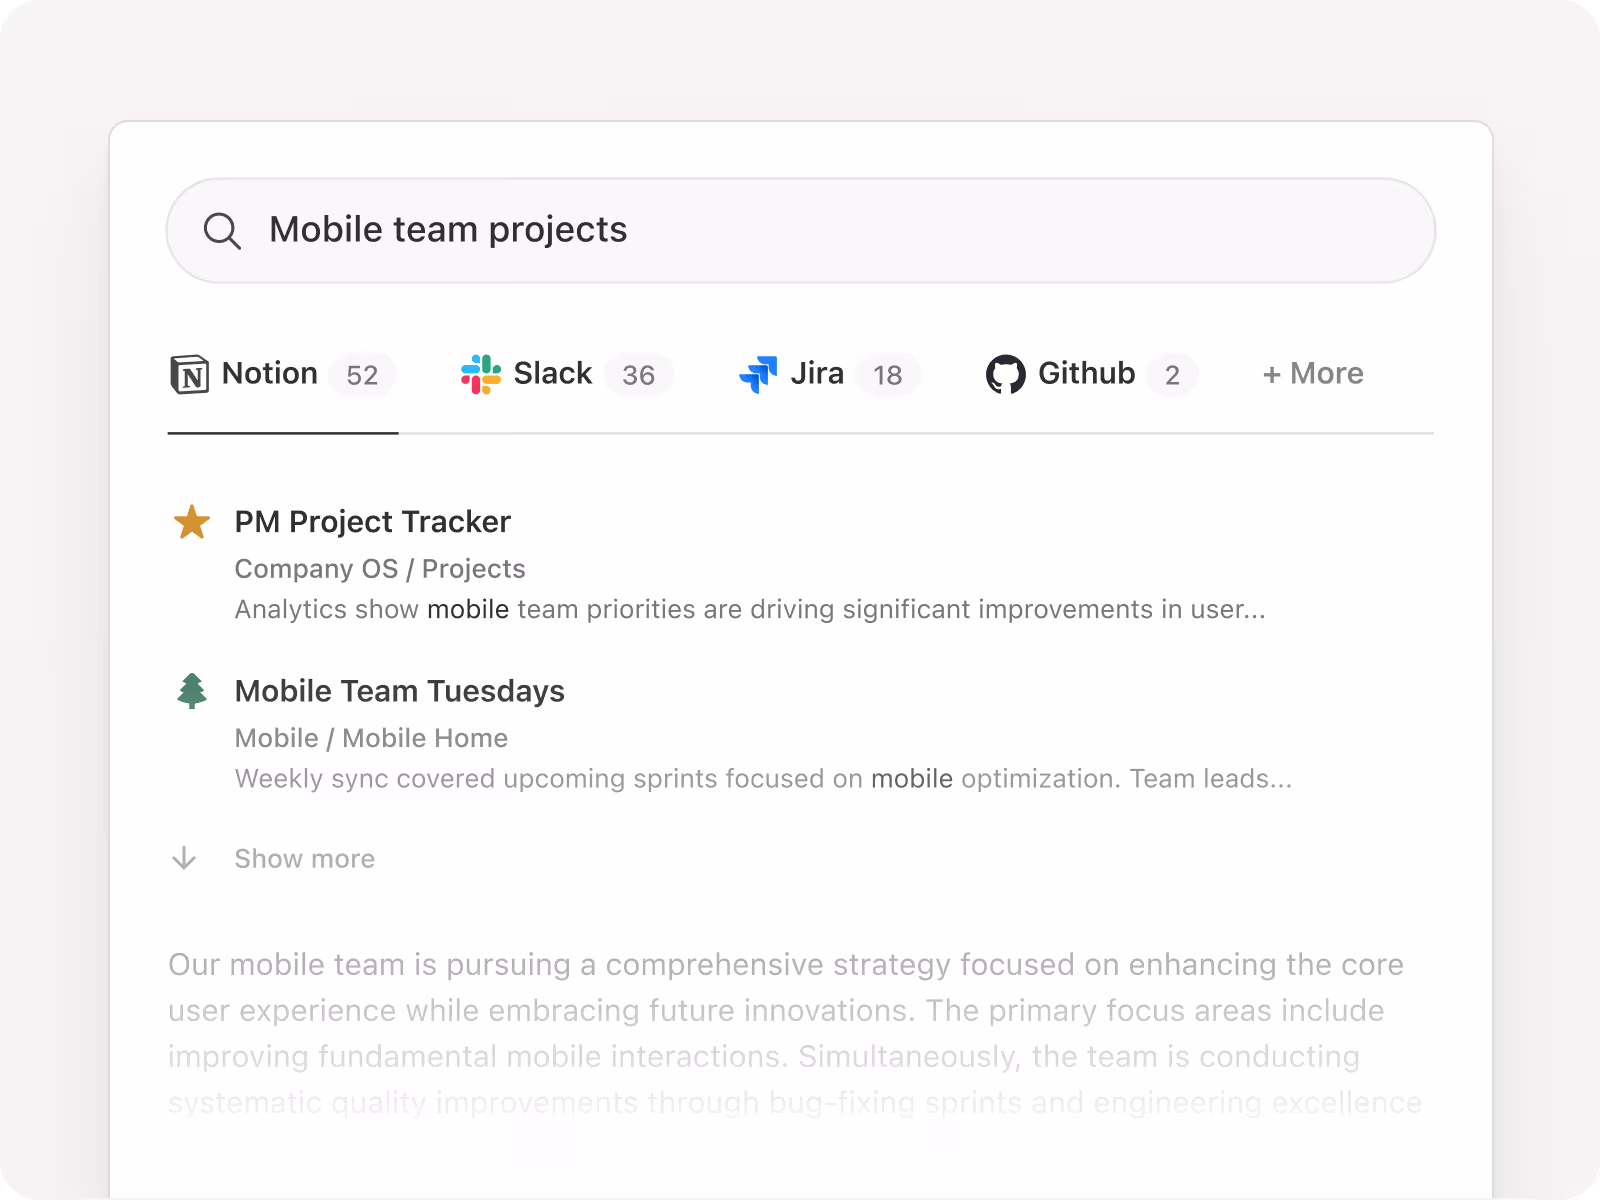Click the Mobile / Mobile Home breadcrumb
This screenshot has width=1600, height=1200.
pos(371,738)
